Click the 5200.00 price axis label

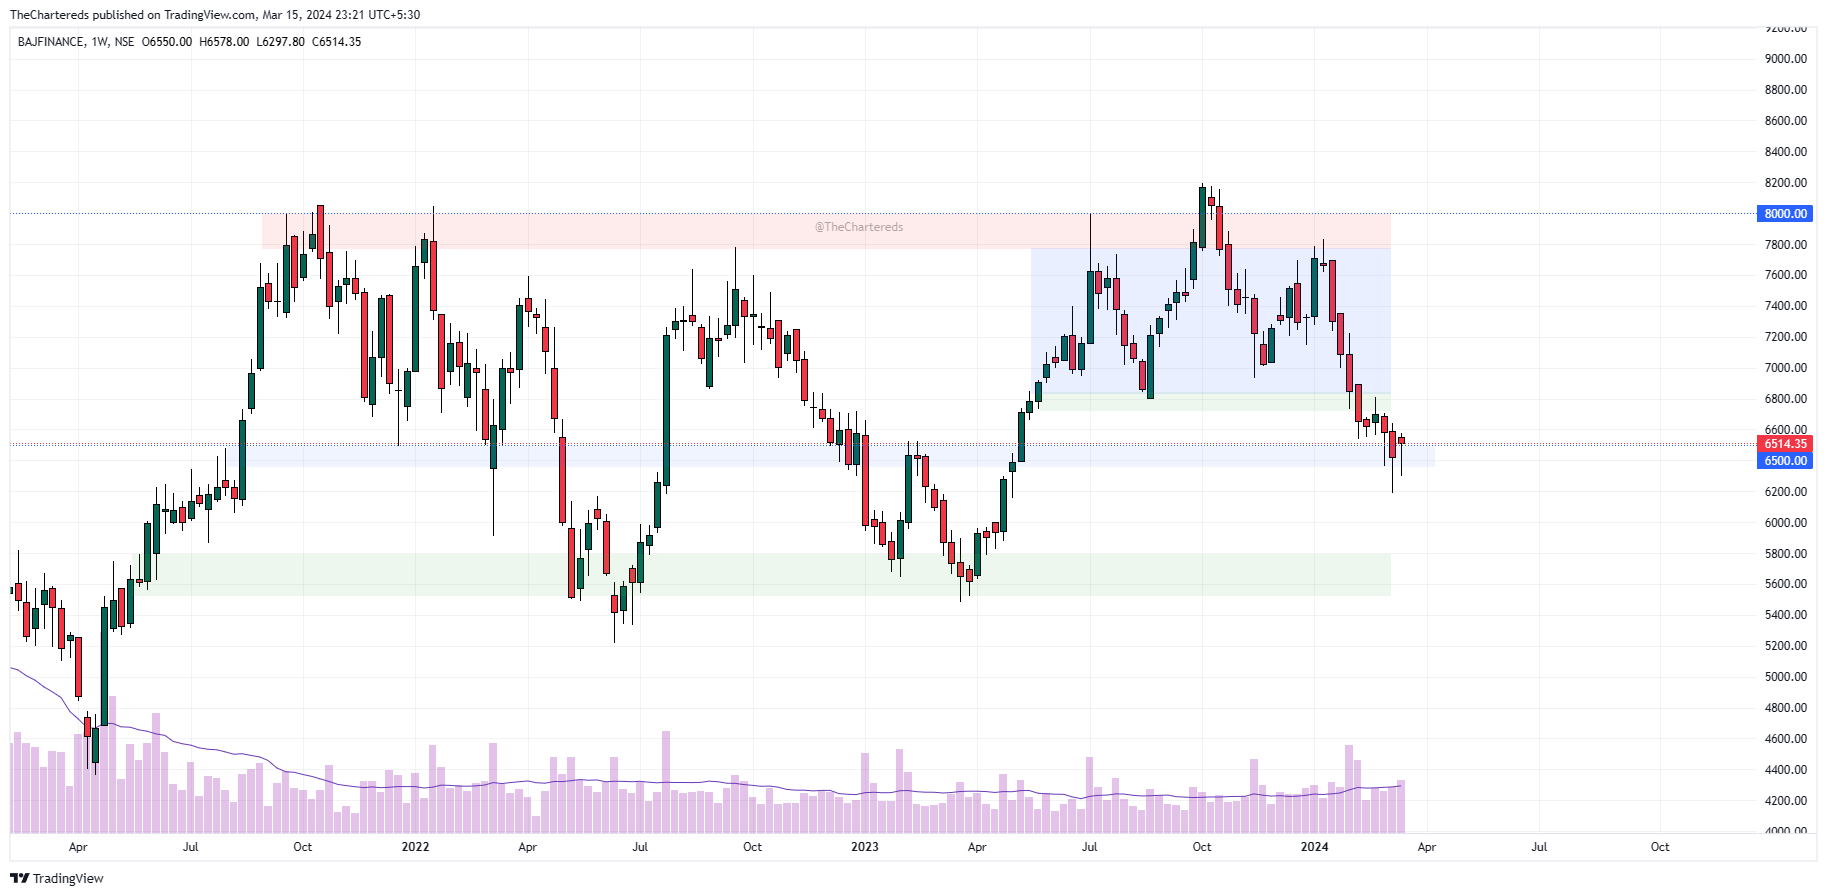point(1785,646)
